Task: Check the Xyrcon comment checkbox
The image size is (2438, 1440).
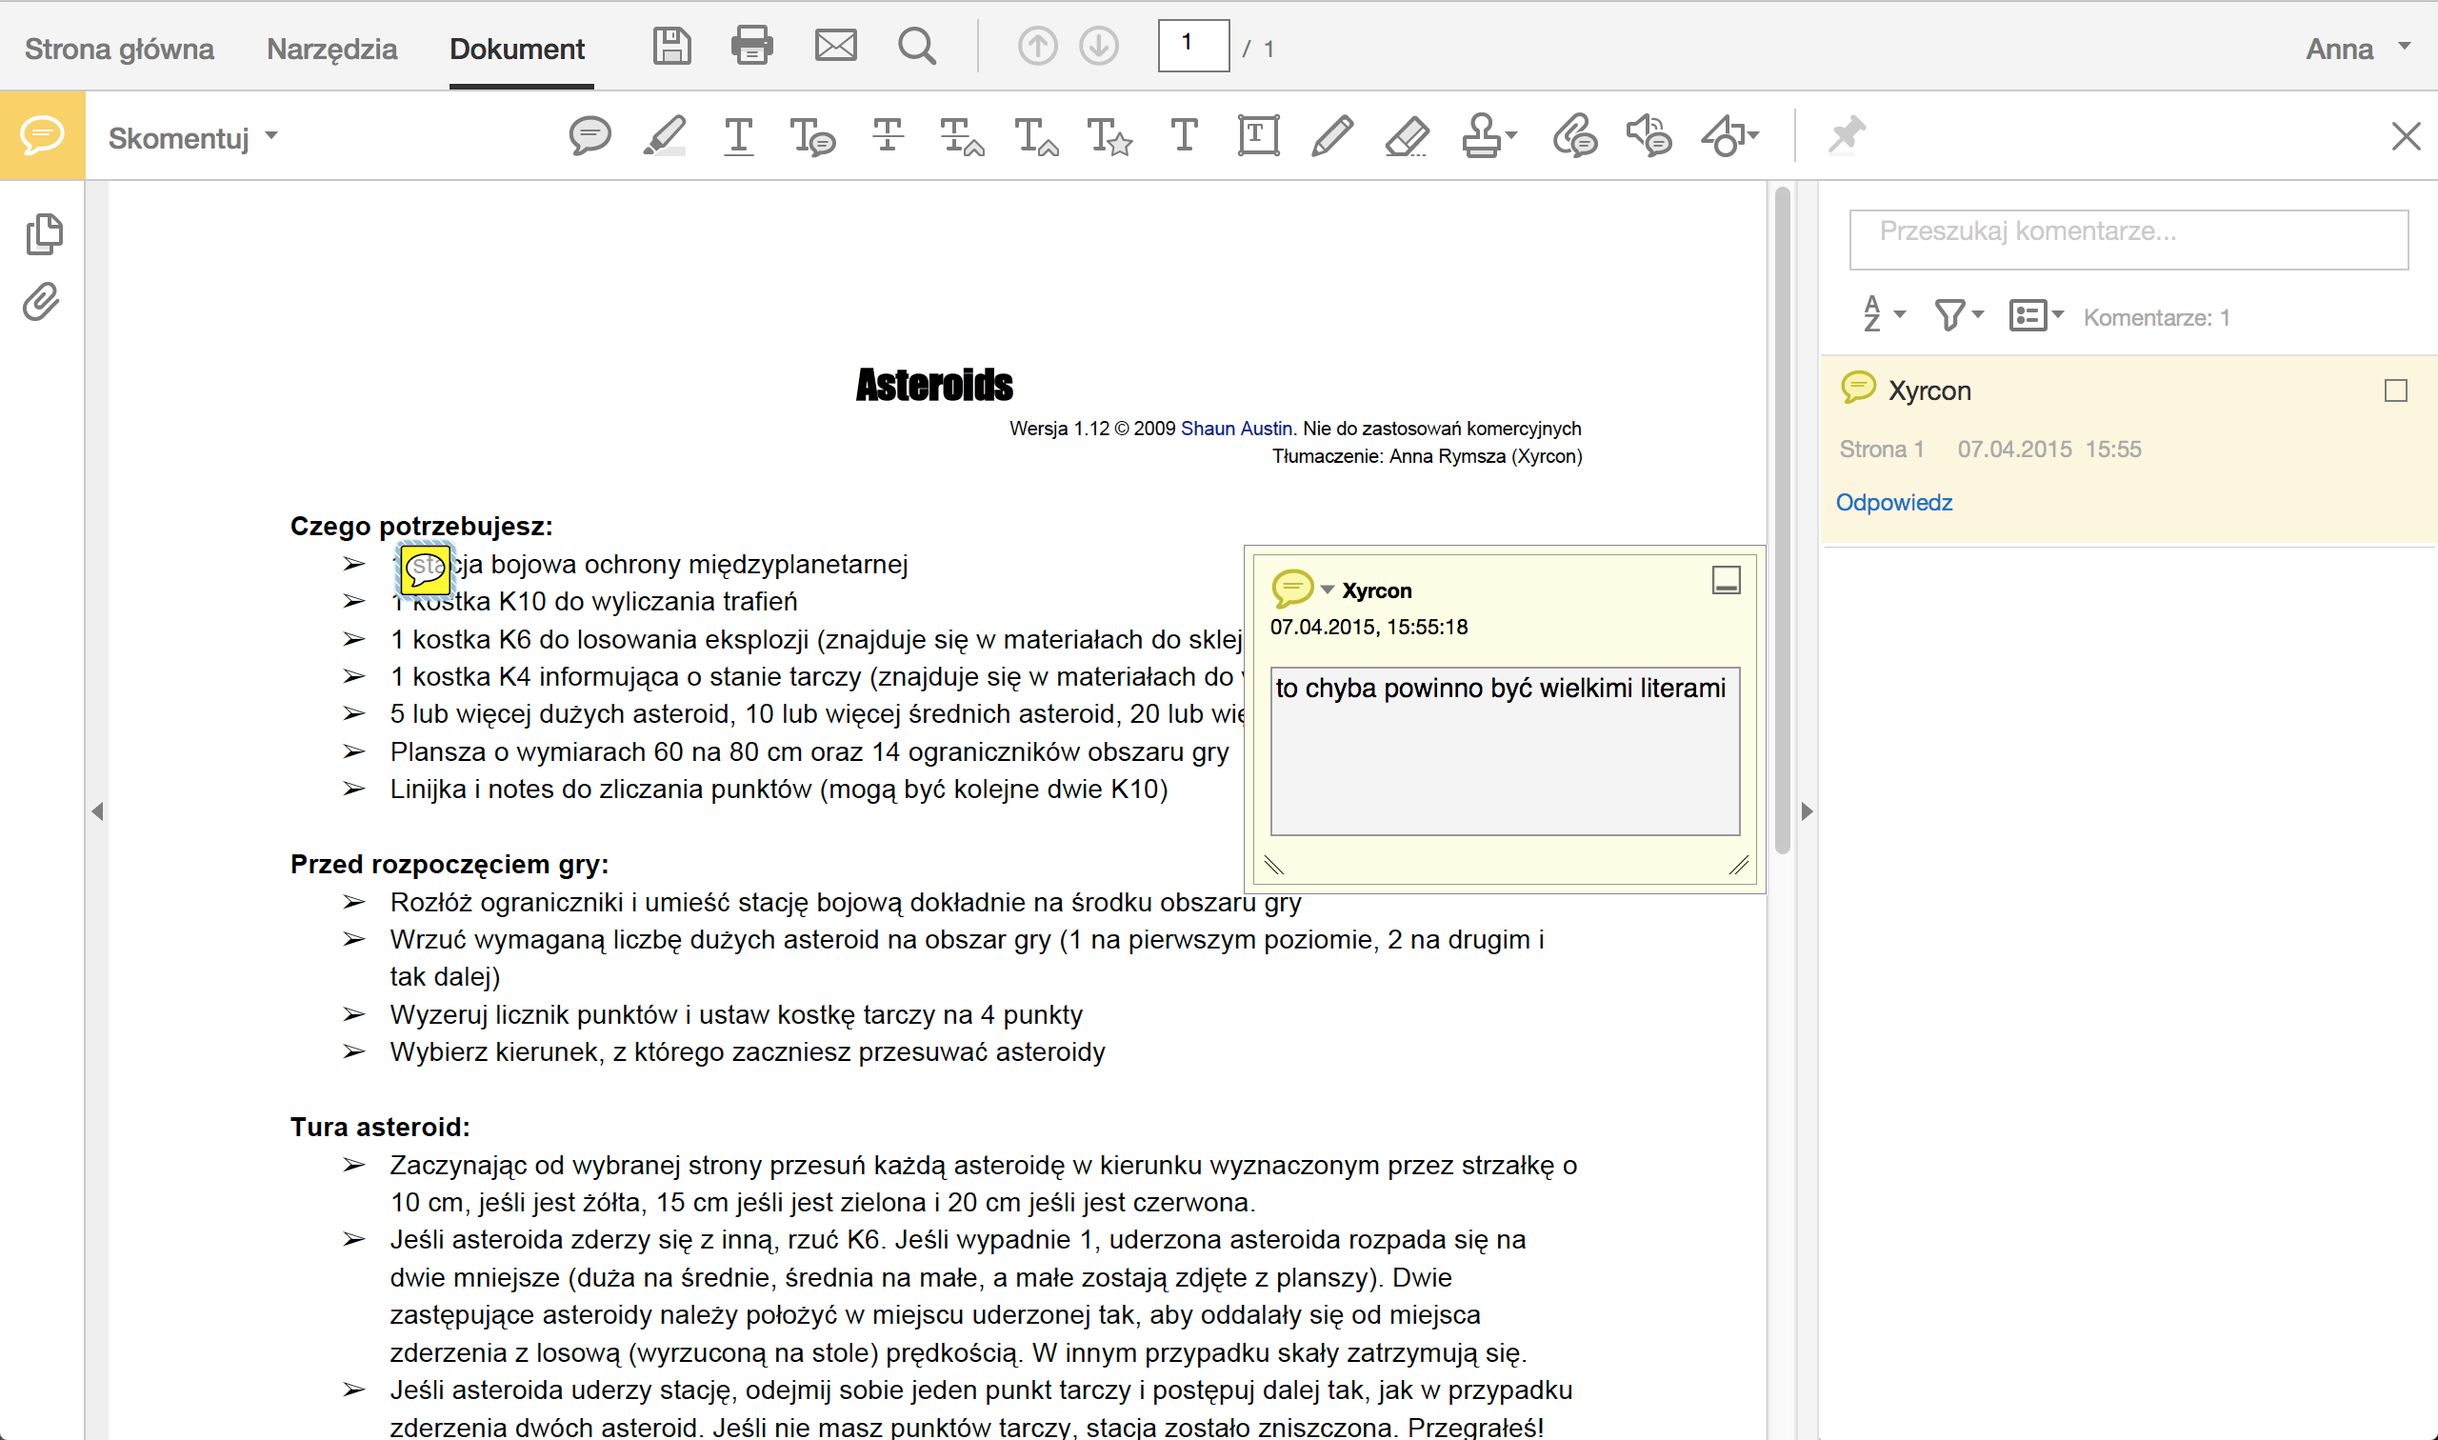Action: tap(2395, 391)
